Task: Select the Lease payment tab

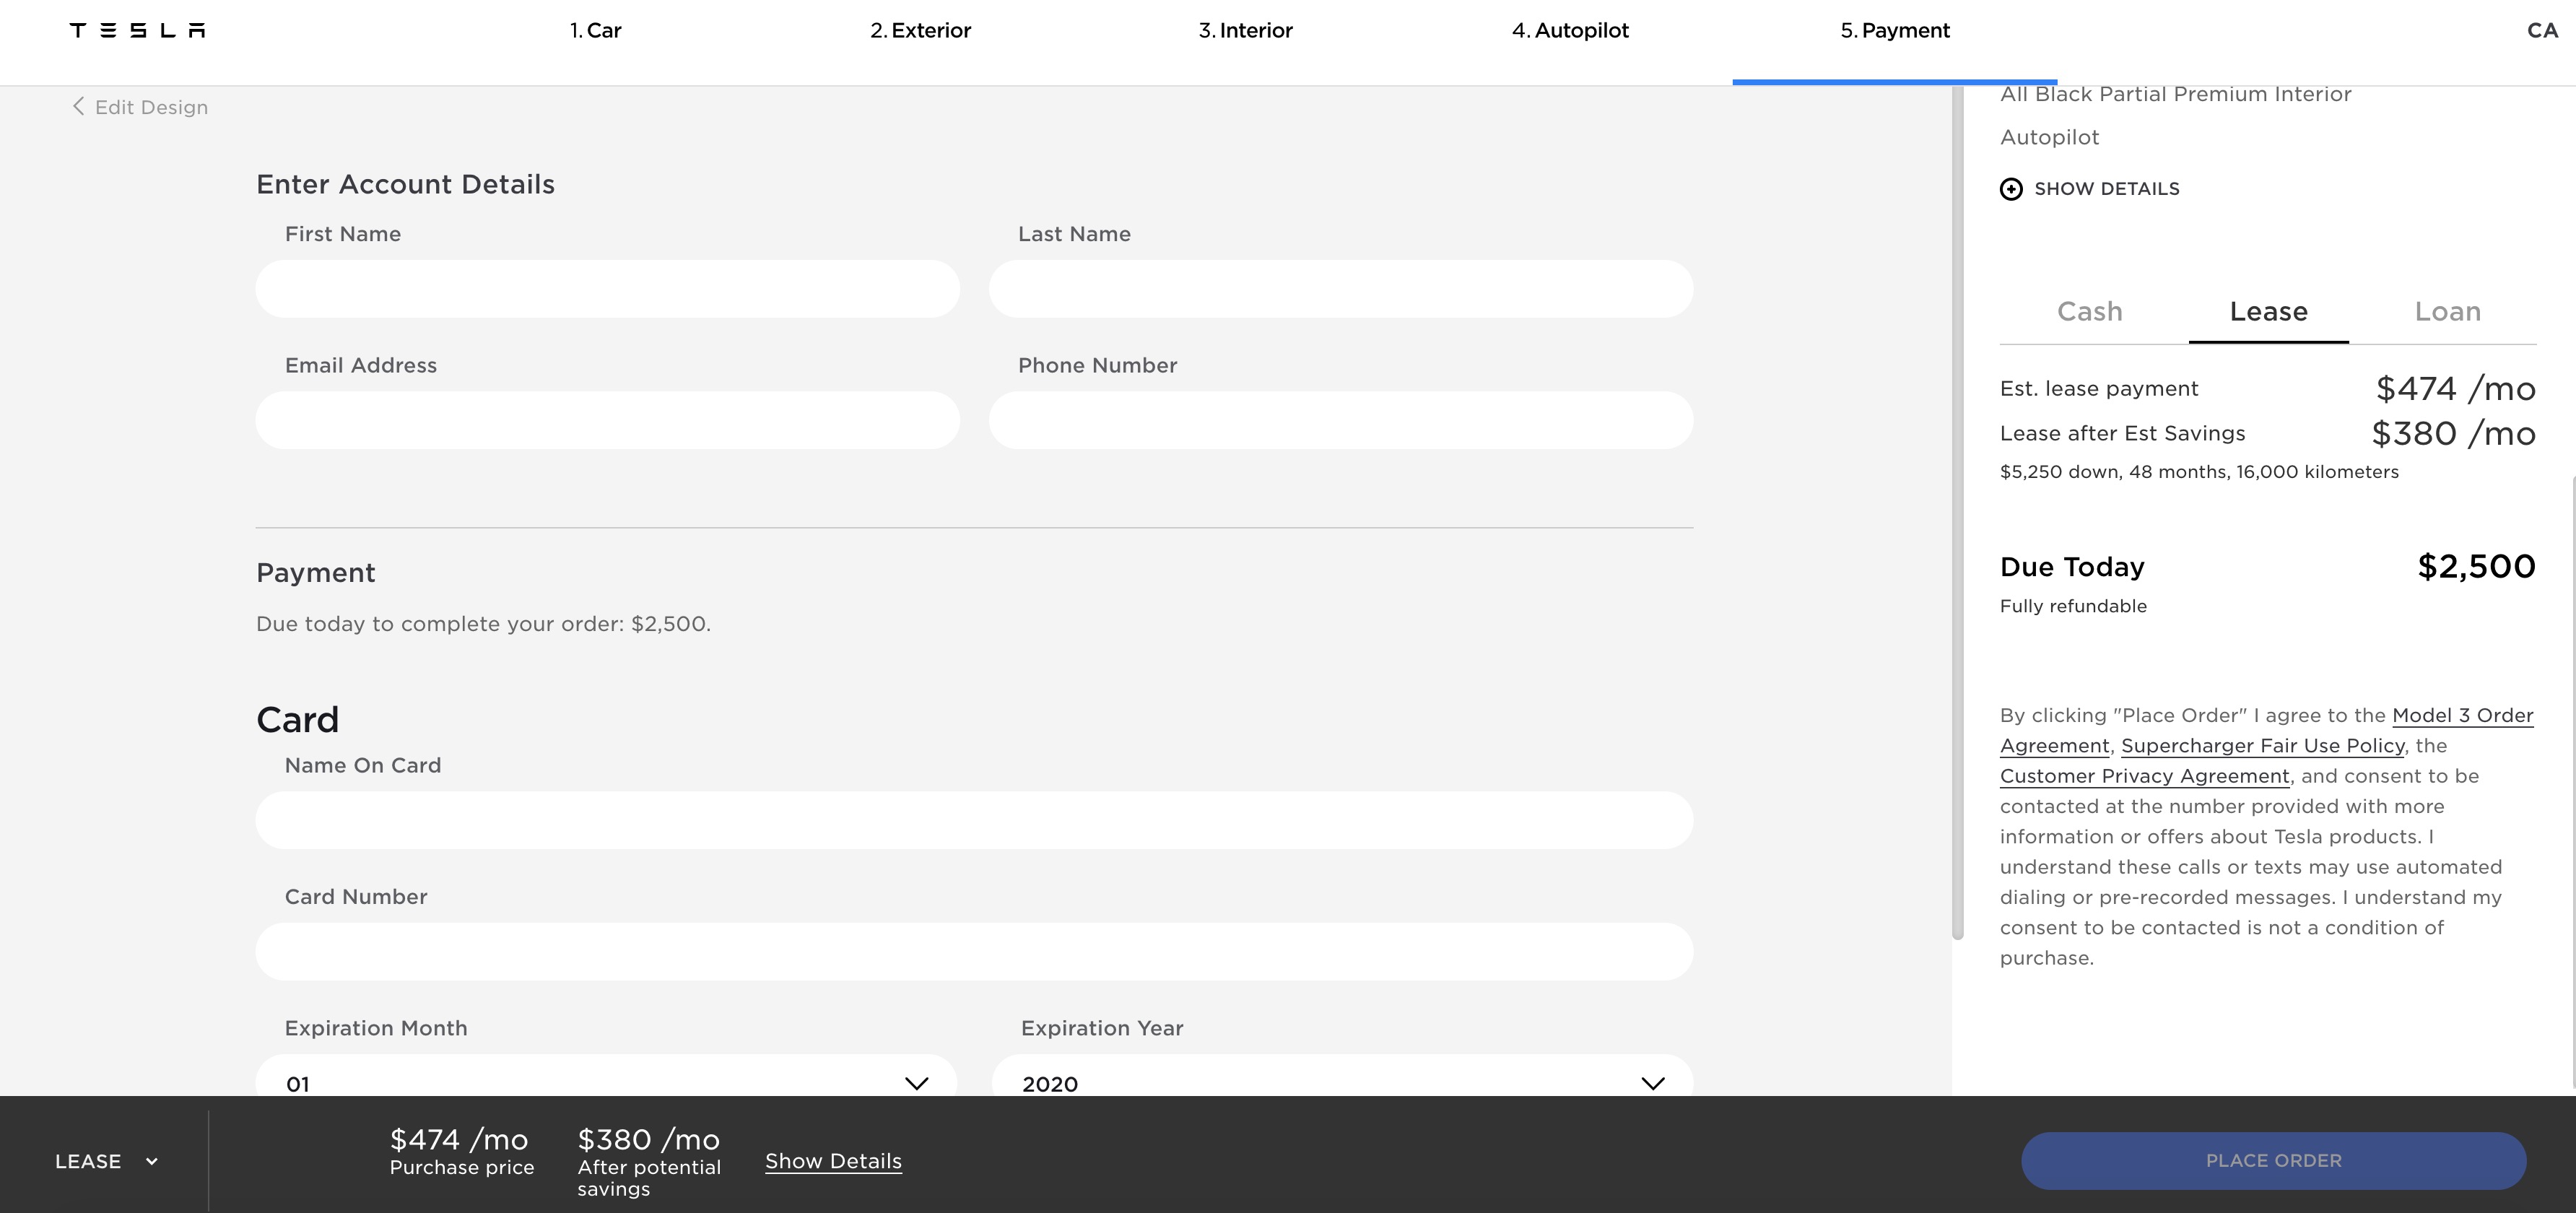Action: click(x=2268, y=311)
